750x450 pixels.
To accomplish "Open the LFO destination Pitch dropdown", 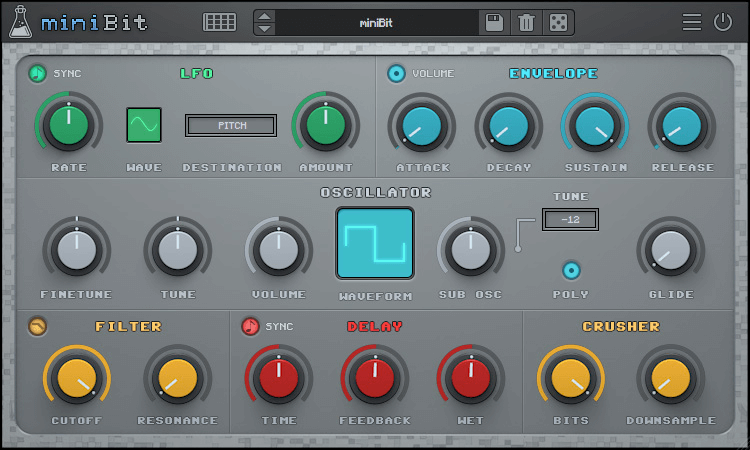I will 231,125.
